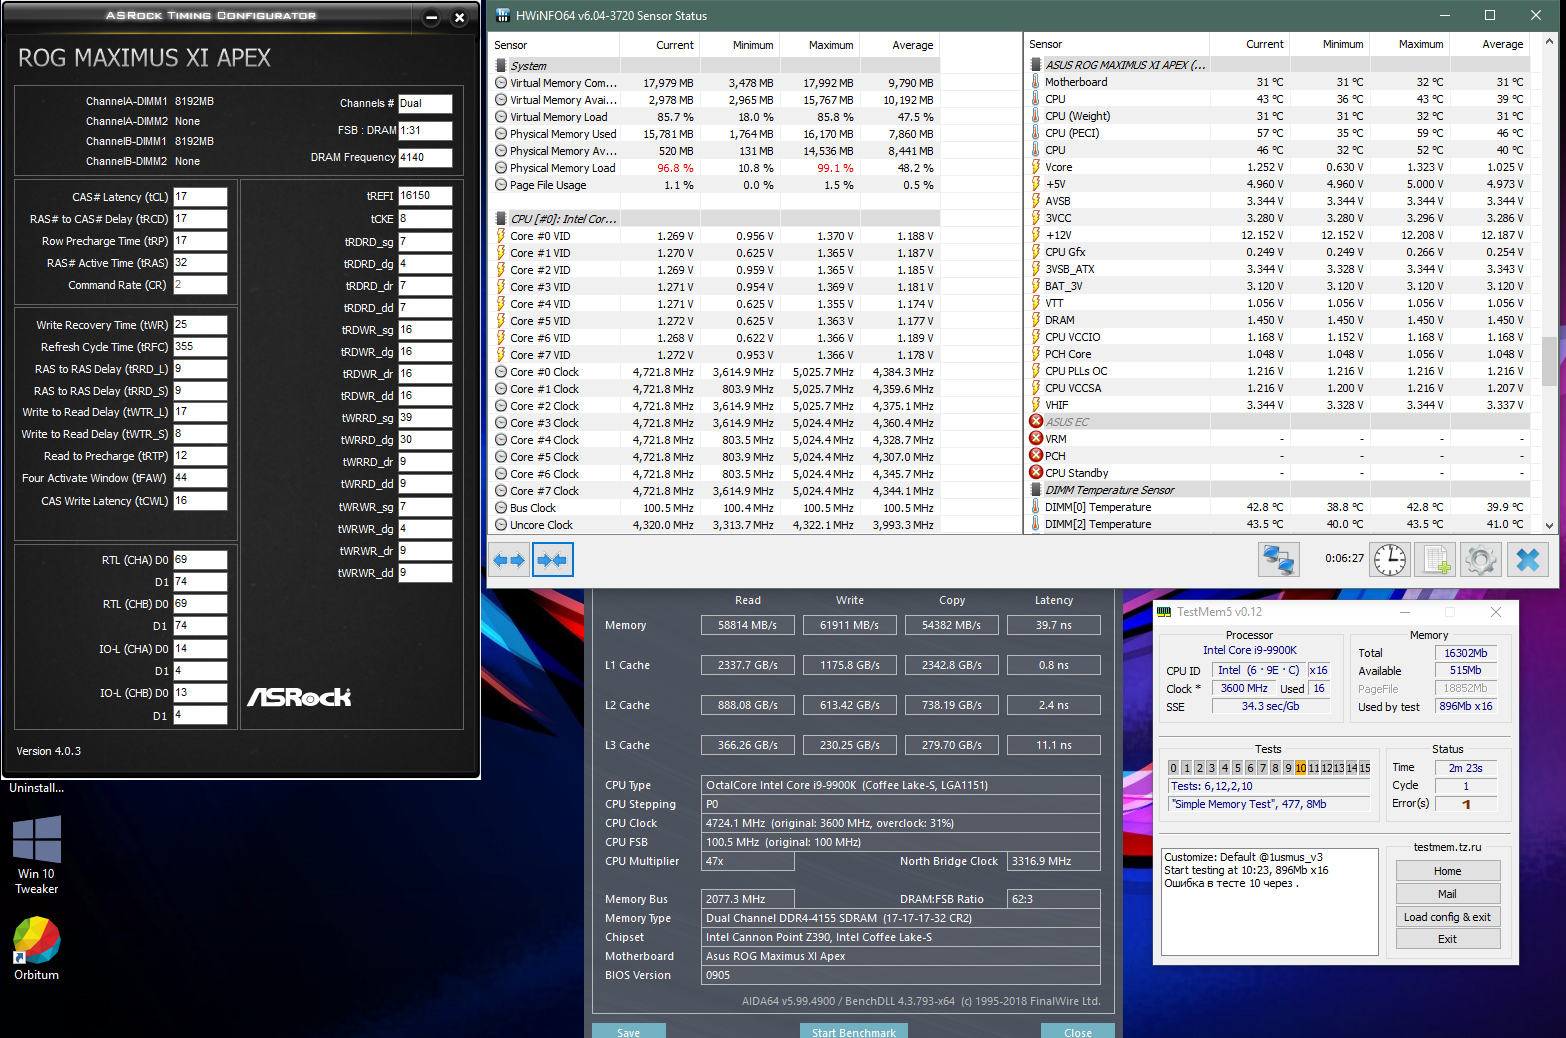The image size is (1566, 1038).
Task: Select the CPU Standby sensor row
Action: pos(1278,473)
